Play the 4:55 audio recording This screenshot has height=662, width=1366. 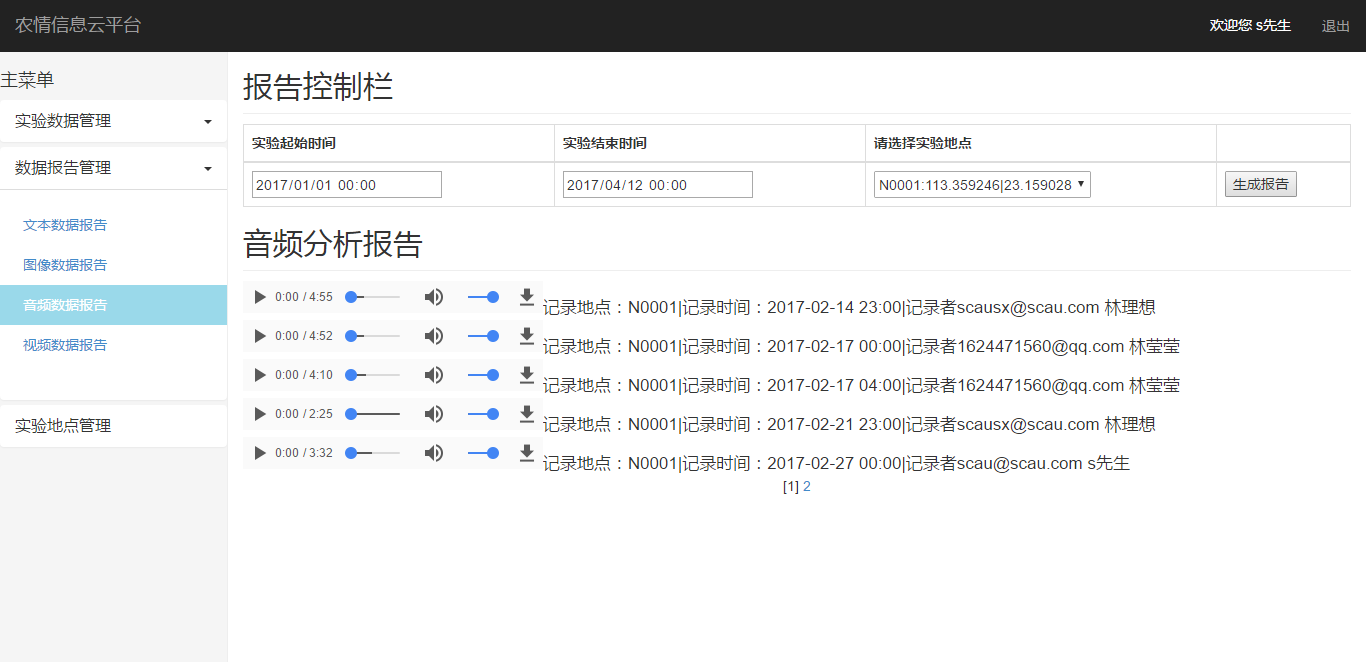click(x=260, y=297)
